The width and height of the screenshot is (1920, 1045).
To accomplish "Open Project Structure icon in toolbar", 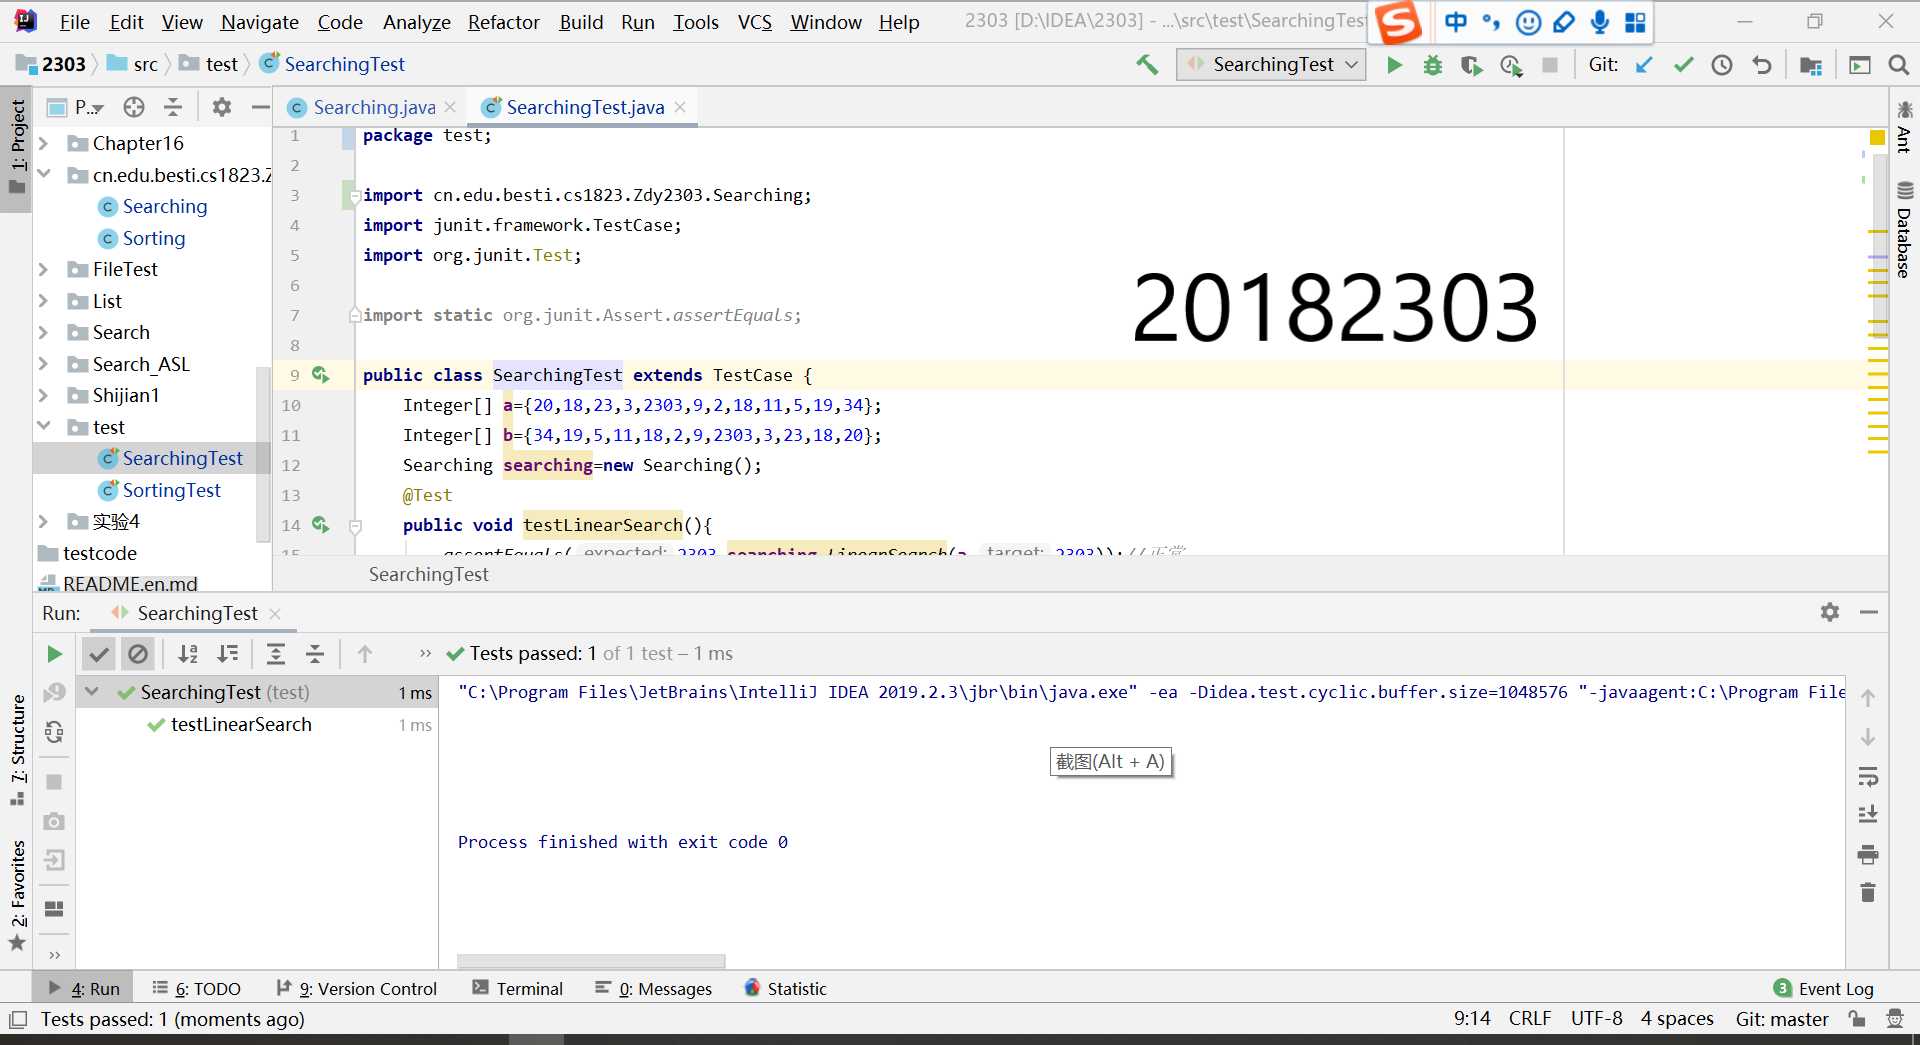I will 1810,65.
